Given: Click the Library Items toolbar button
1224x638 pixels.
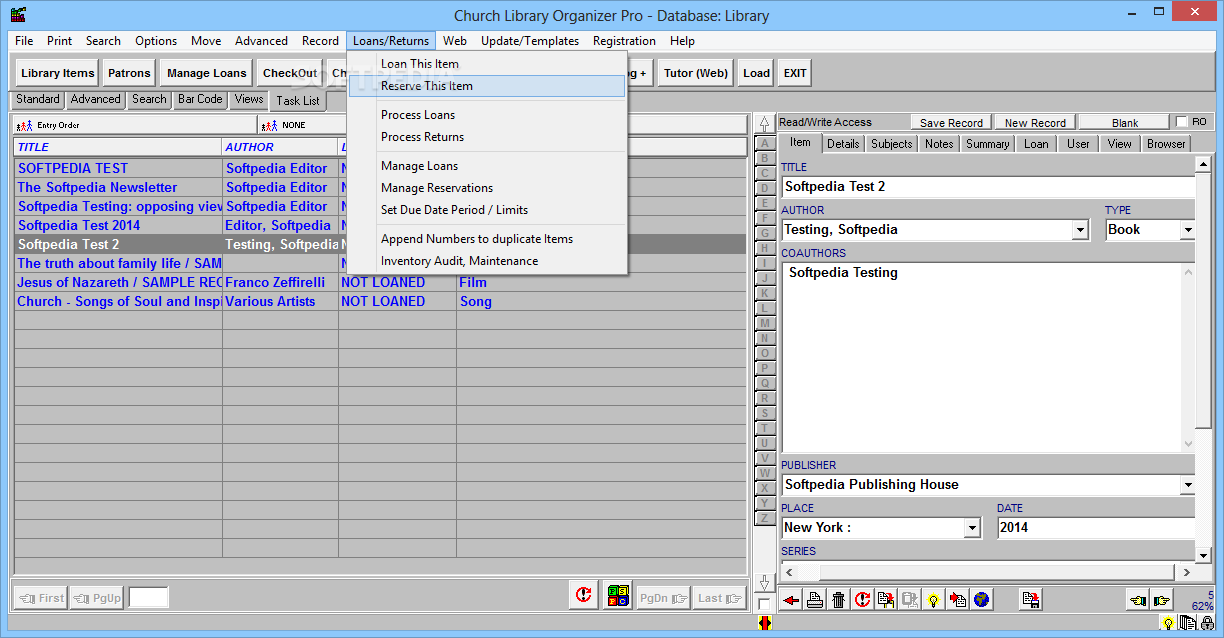Looking at the screenshot, I should pyautogui.click(x=58, y=73).
